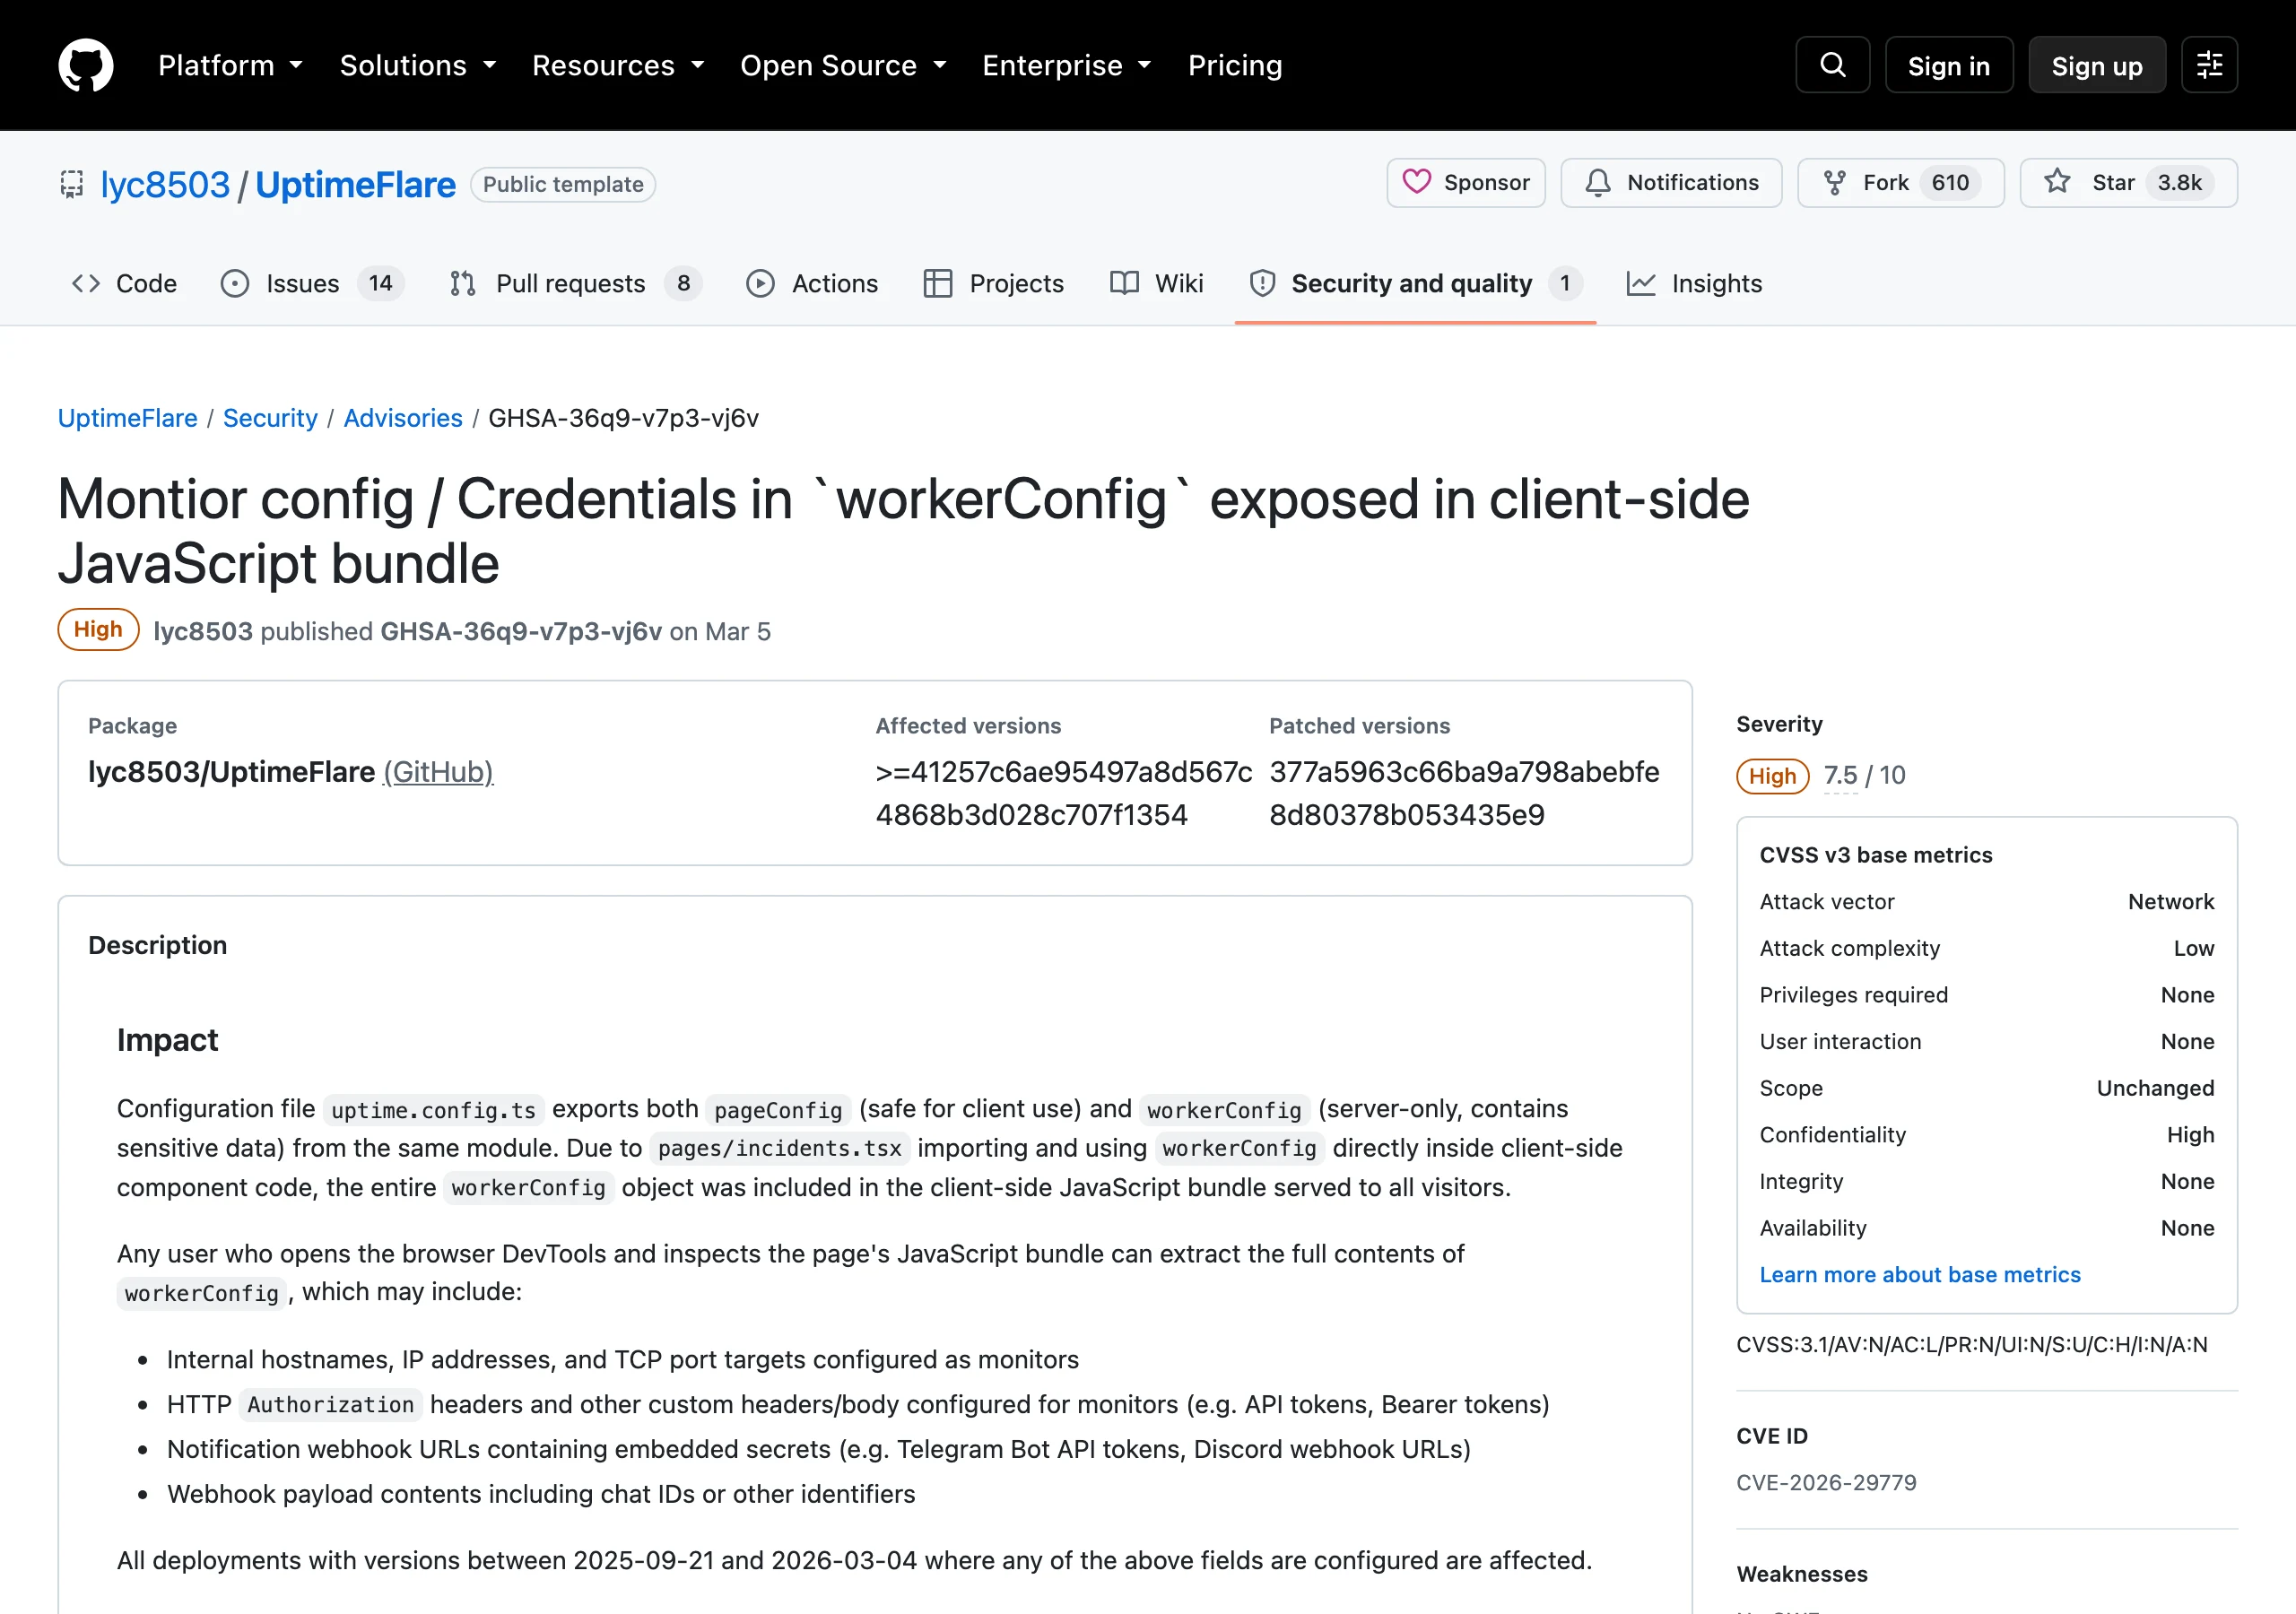Image resolution: width=2296 pixels, height=1614 pixels.
Task: Click the Code angle-brackets icon
Action: click(x=86, y=284)
